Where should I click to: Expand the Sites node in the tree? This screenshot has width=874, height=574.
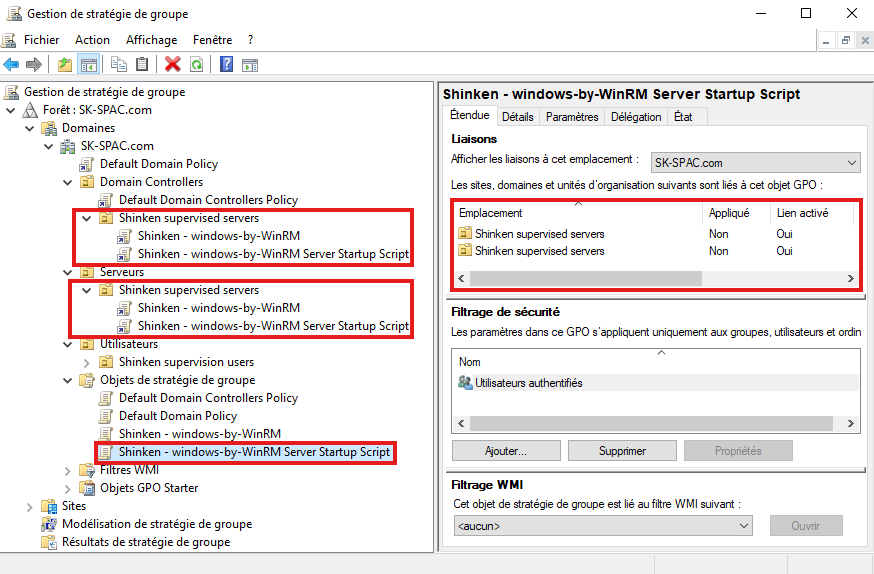click(x=29, y=506)
